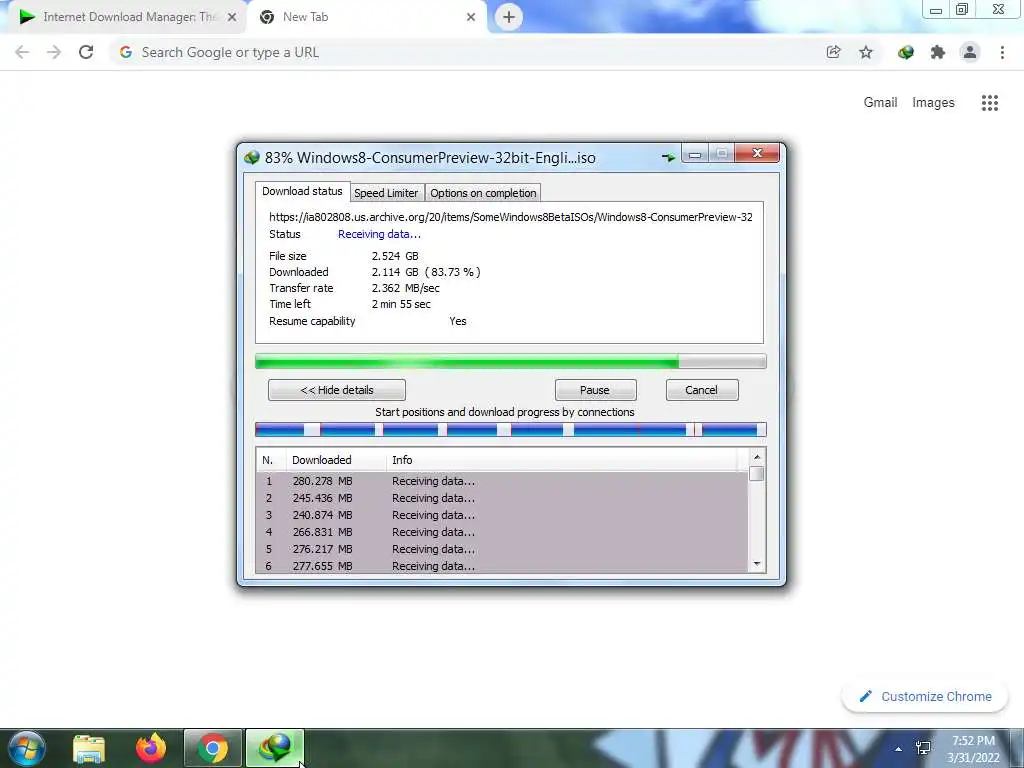The width and height of the screenshot is (1024, 768).
Task: Click the IDM extension icon in Chrome toolbar
Action: click(906, 52)
